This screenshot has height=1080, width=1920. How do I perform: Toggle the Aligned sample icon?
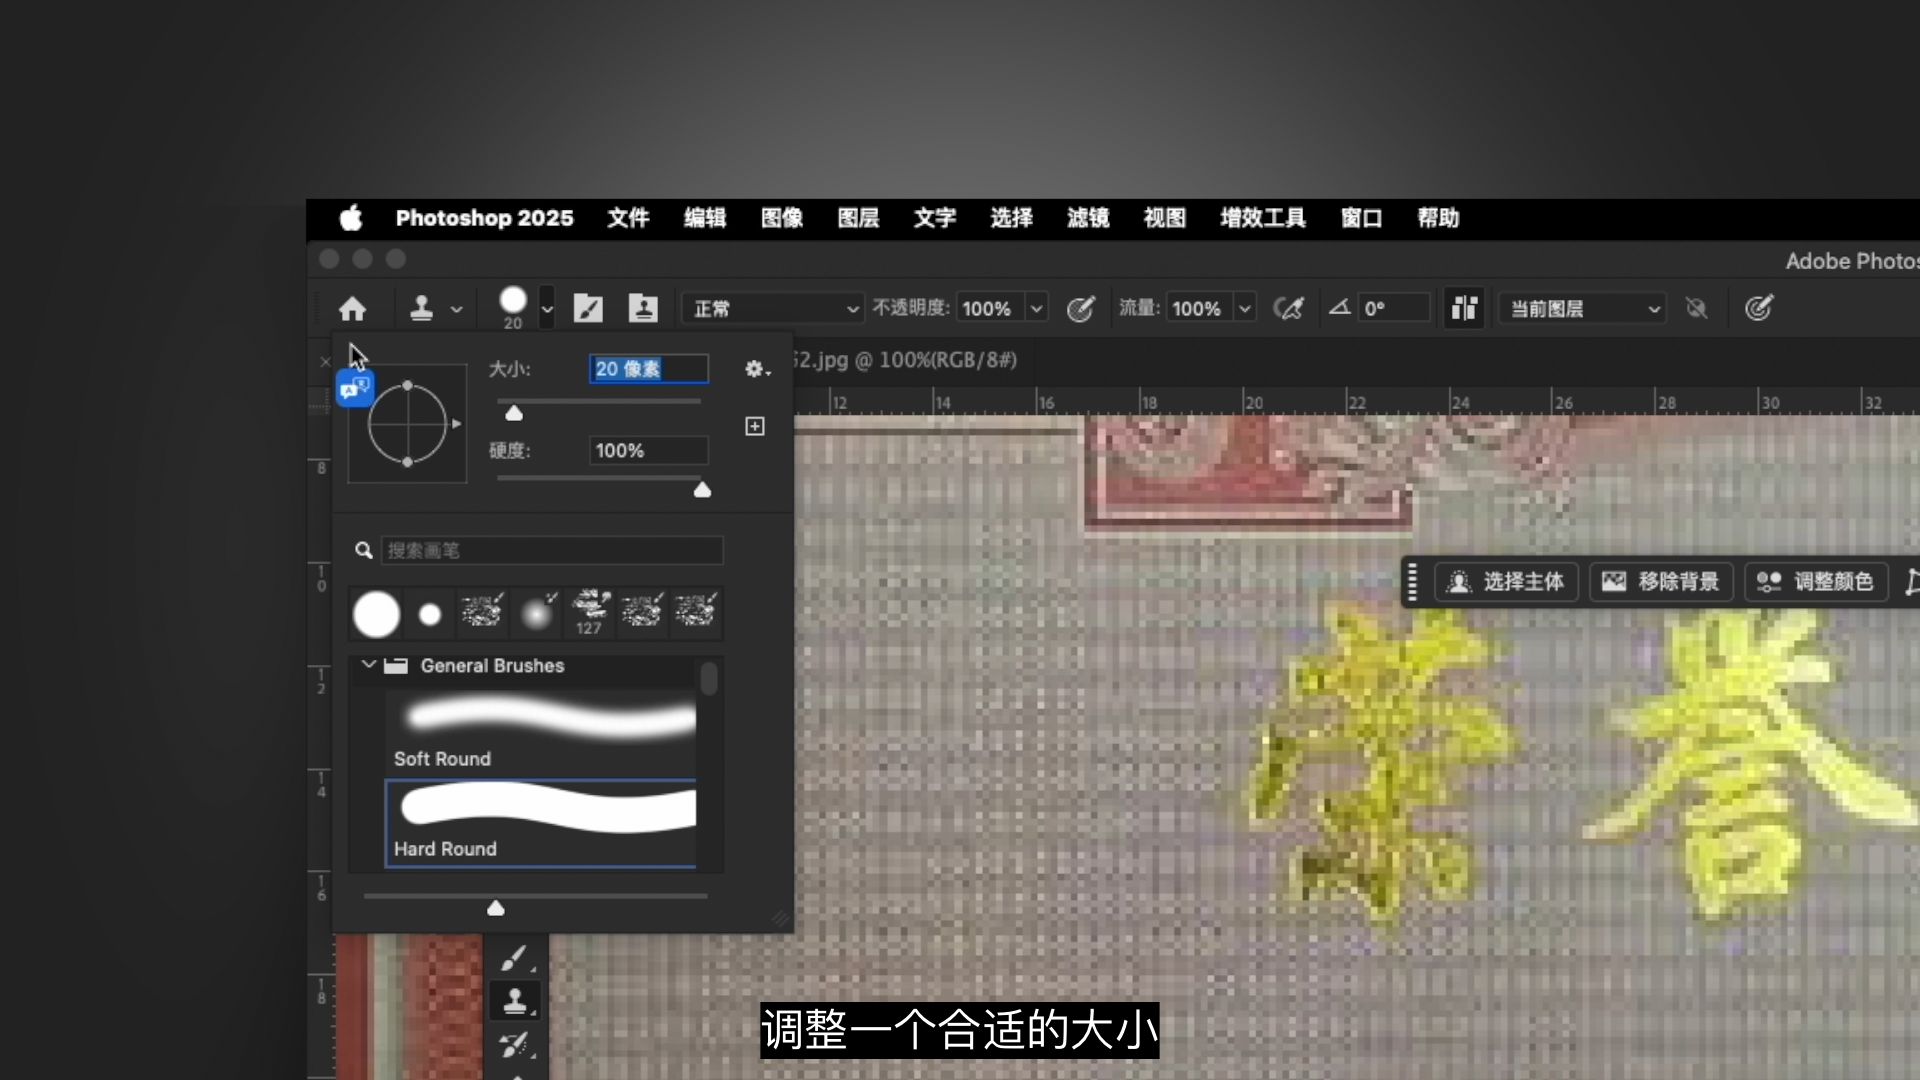1464,308
